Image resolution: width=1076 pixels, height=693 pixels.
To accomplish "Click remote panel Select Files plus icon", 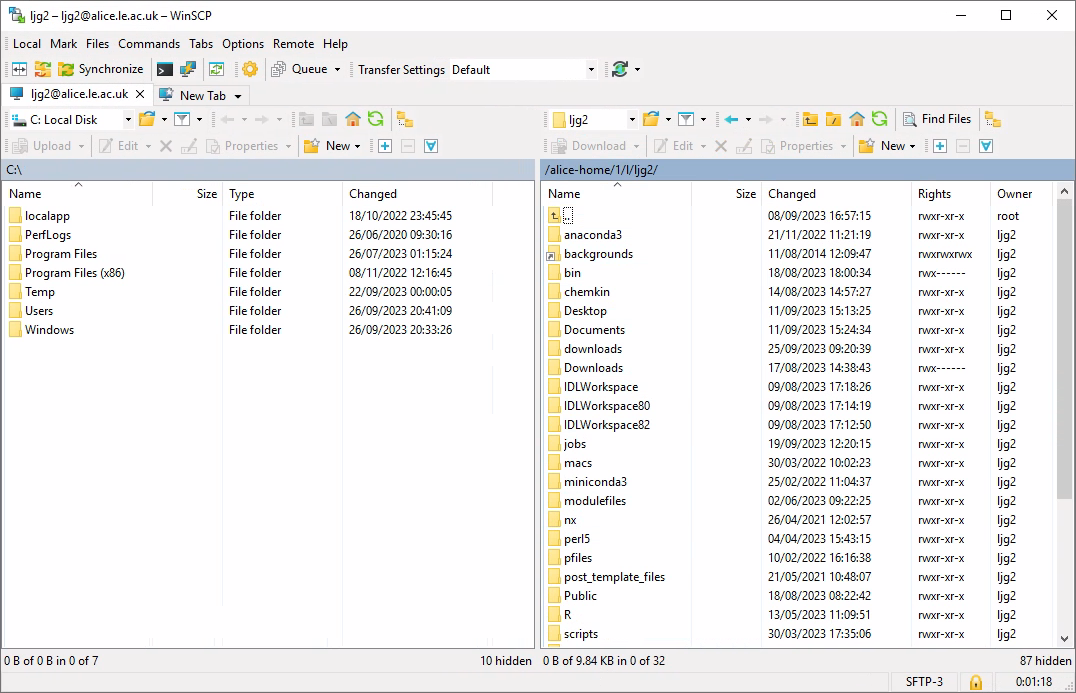I will pos(940,145).
